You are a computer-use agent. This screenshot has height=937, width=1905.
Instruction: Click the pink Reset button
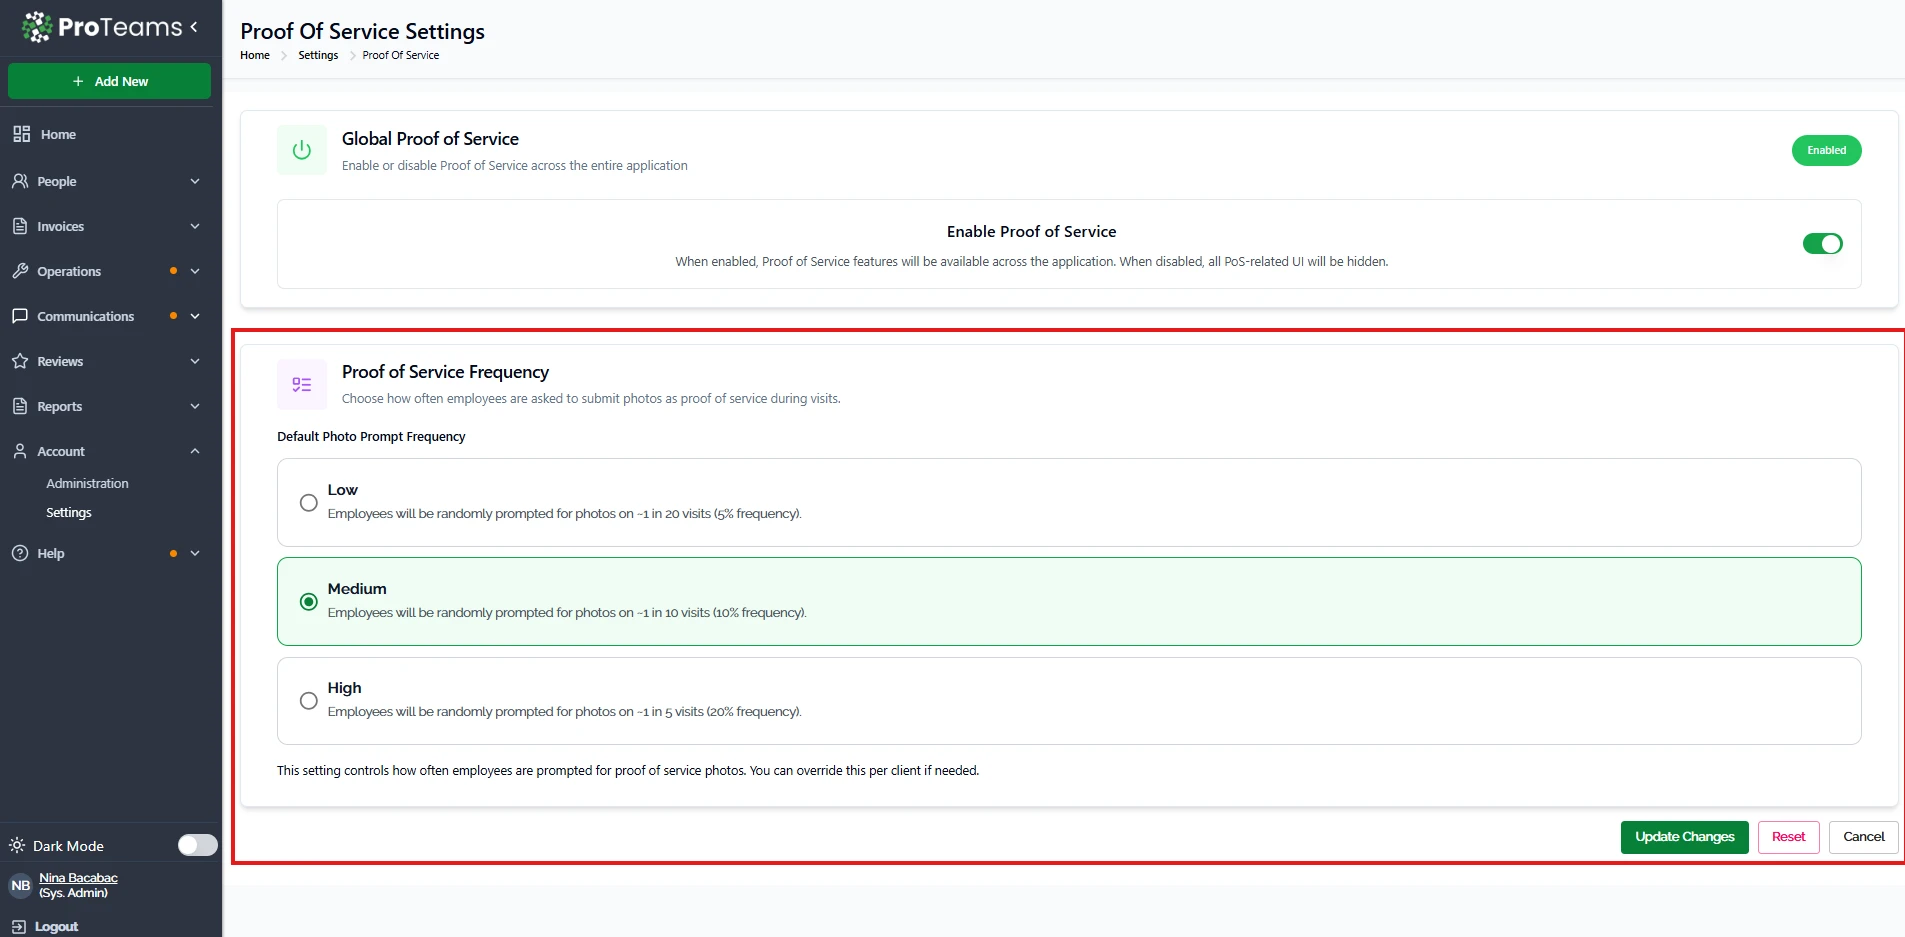coord(1788,837)
